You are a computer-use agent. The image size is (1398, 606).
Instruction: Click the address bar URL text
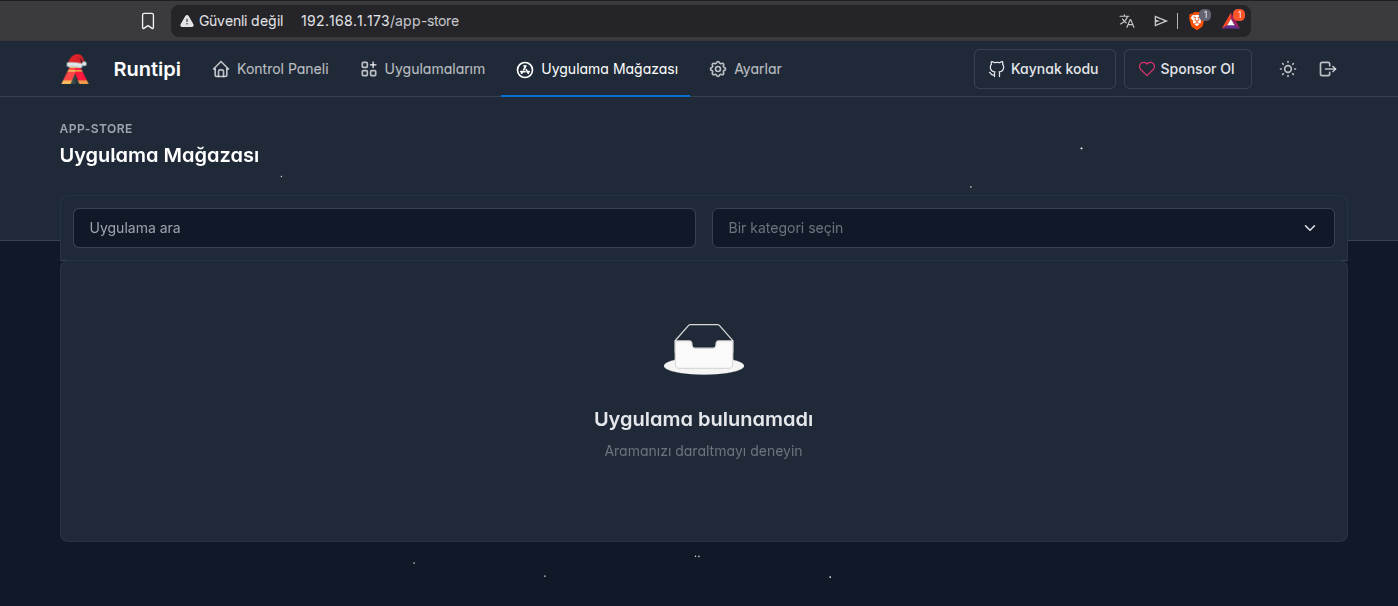pos(380,20)
